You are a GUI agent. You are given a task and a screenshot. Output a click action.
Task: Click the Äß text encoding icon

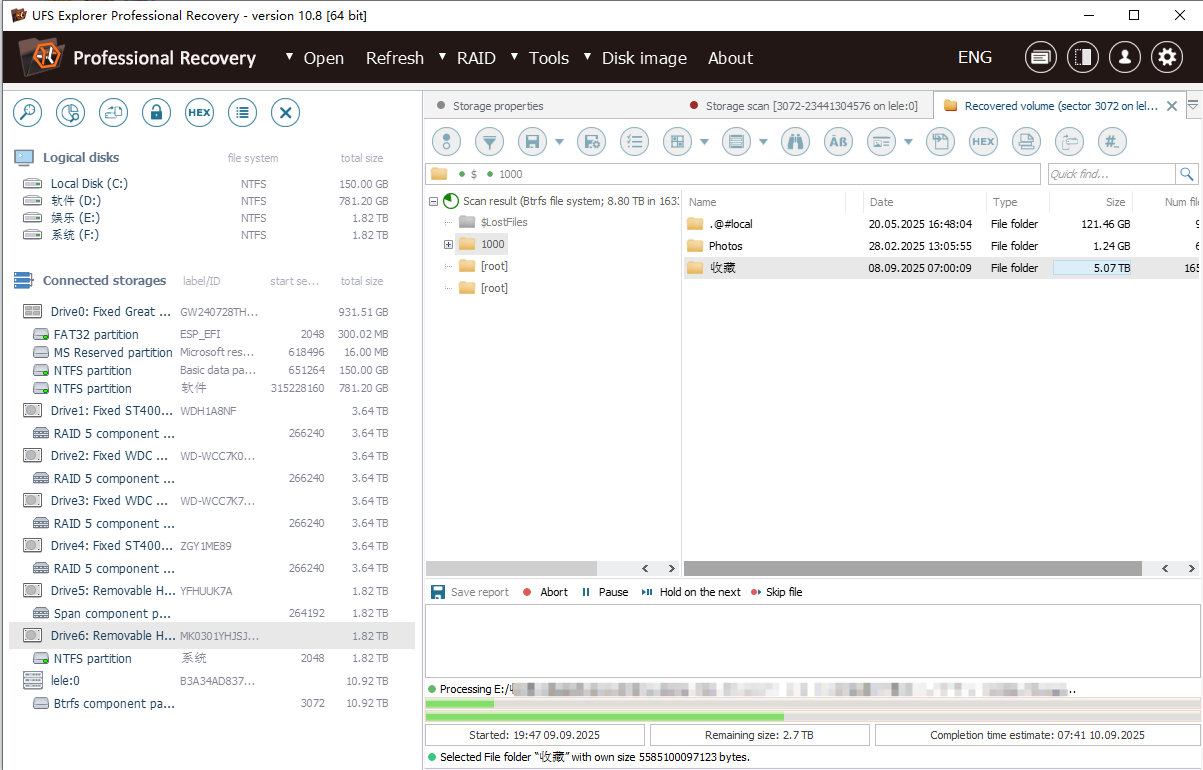coord(838,142)
